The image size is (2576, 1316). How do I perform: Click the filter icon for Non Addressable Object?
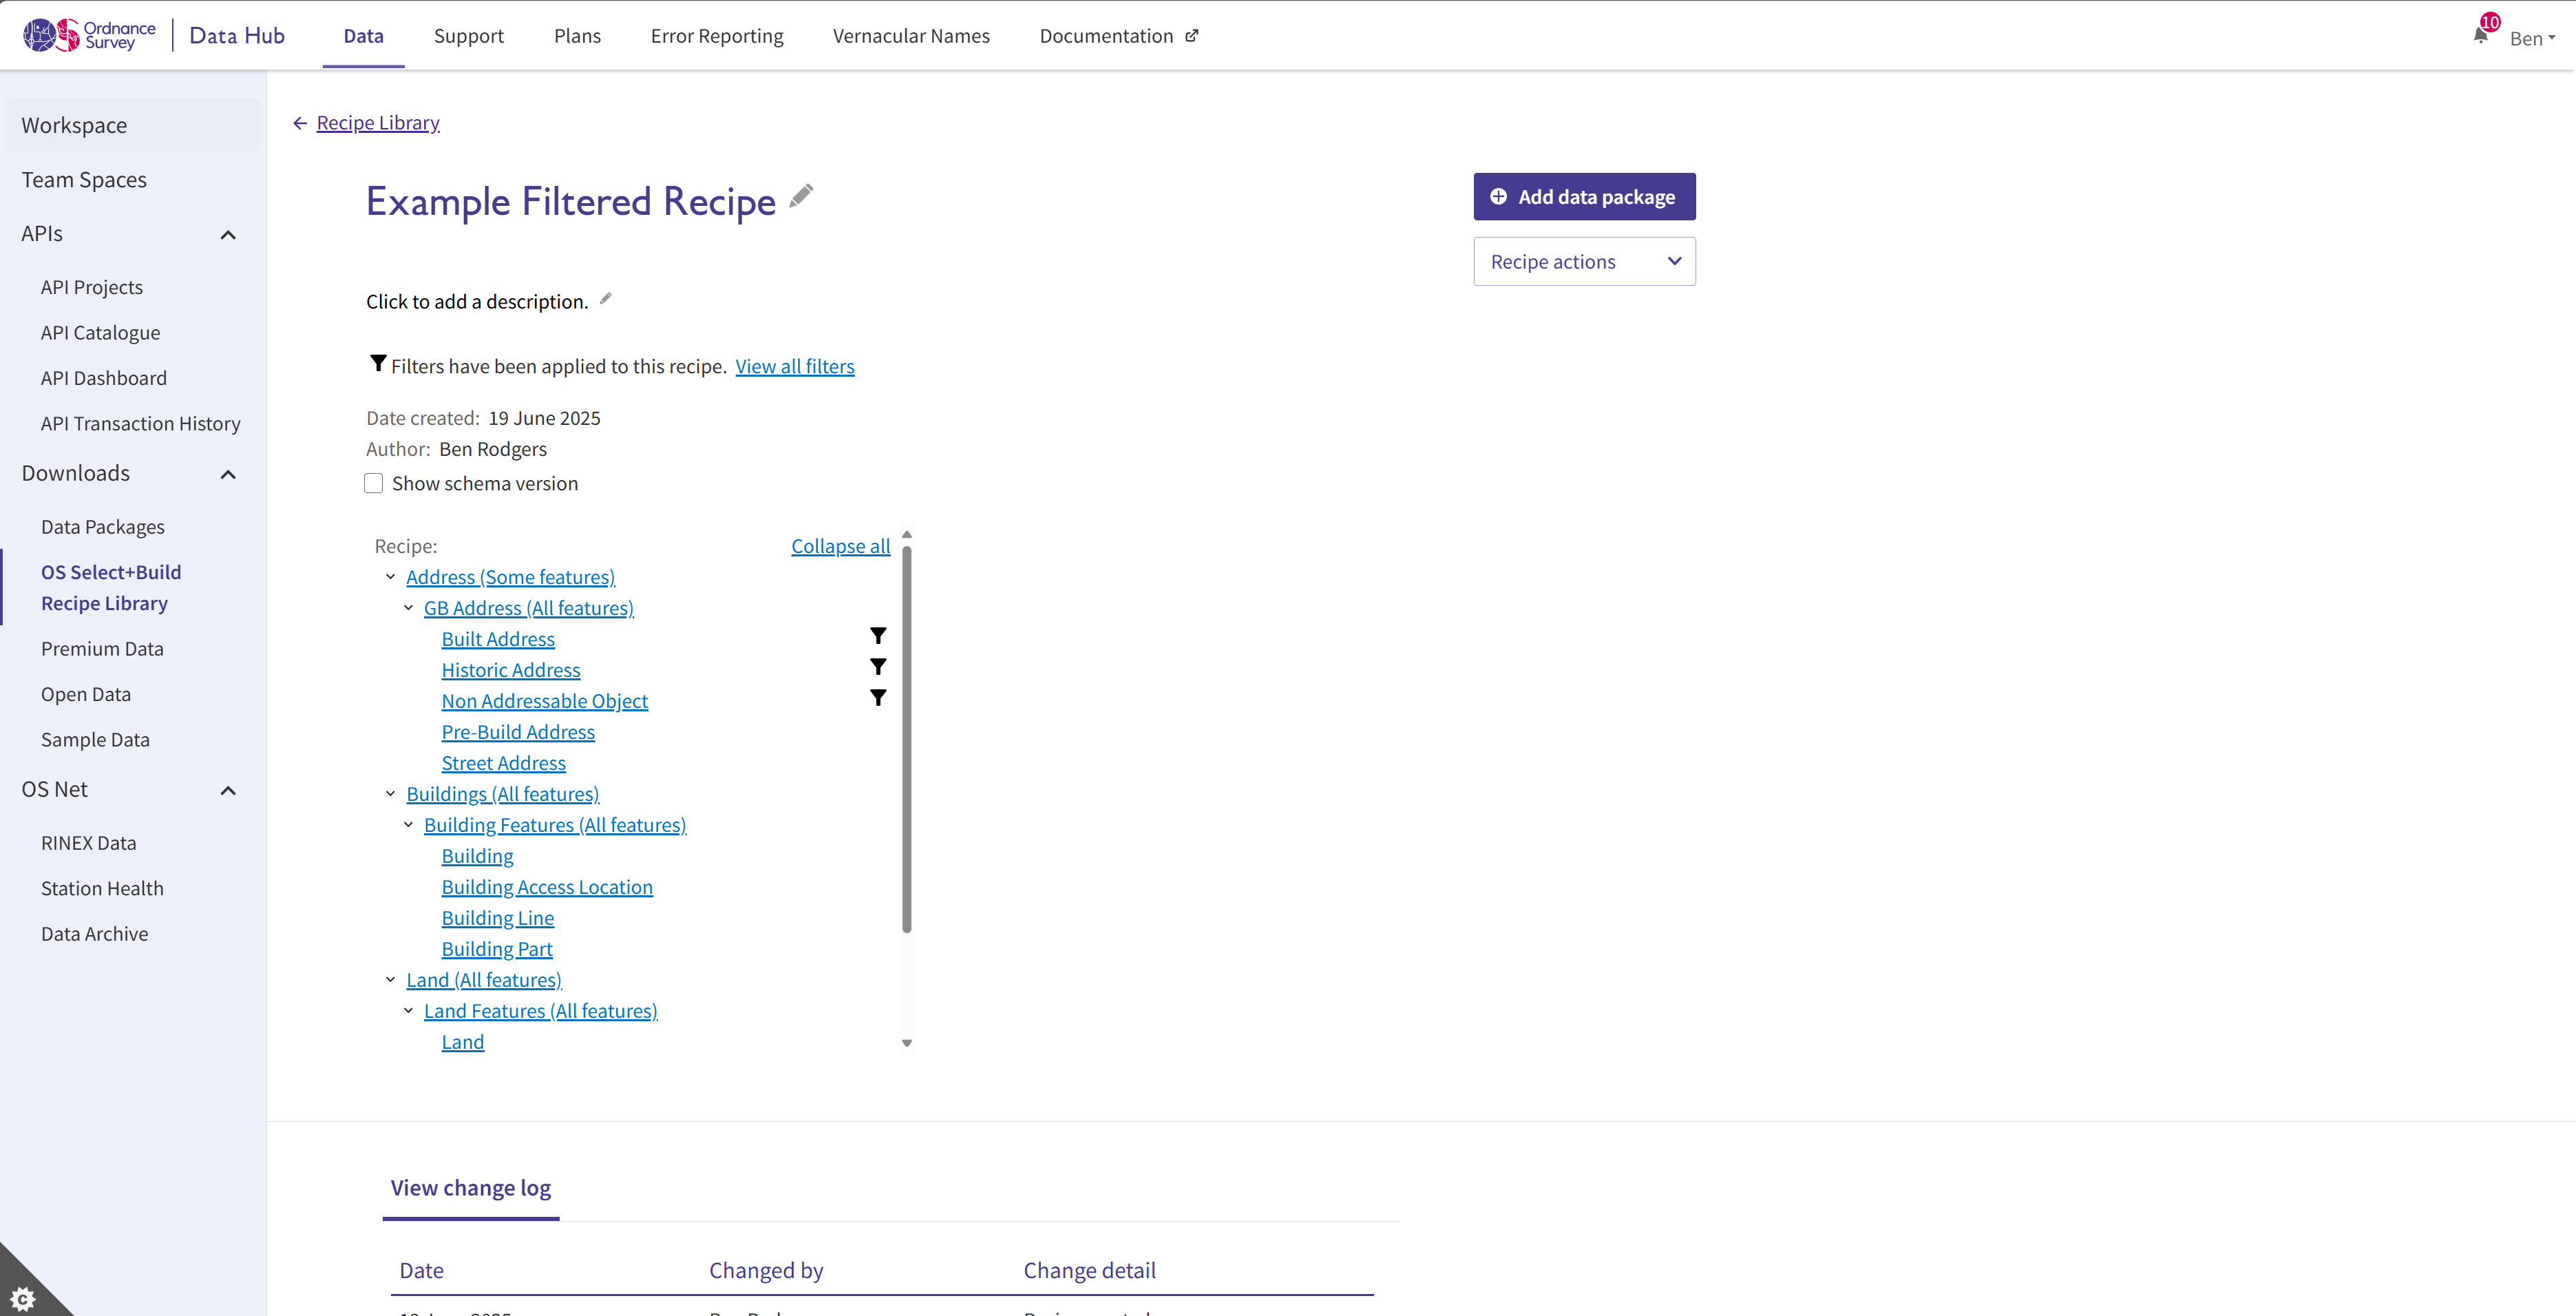pyautogui.click(x=878, y=698)
